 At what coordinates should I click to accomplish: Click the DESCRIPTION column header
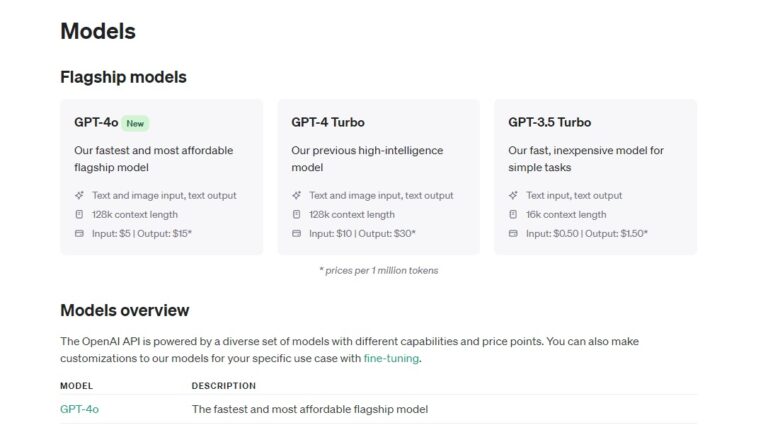pos(223,385)
